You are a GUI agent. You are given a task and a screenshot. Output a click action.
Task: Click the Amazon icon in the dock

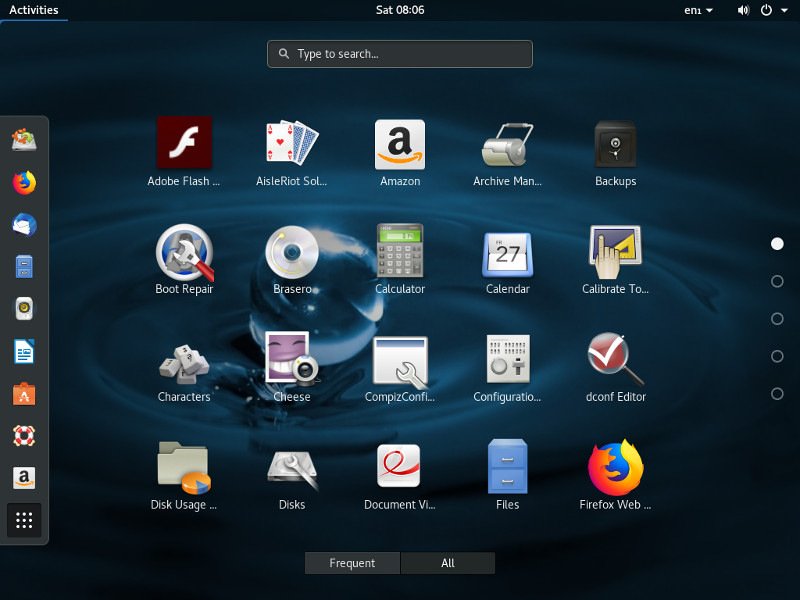pyautogui.click(x=24, y=478)
